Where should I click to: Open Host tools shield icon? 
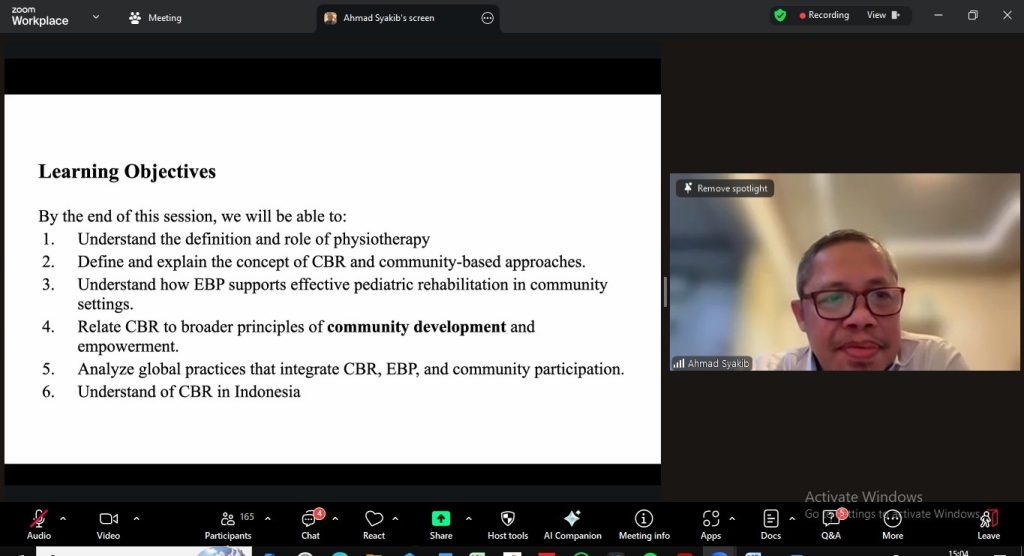(x=507, y=523)
